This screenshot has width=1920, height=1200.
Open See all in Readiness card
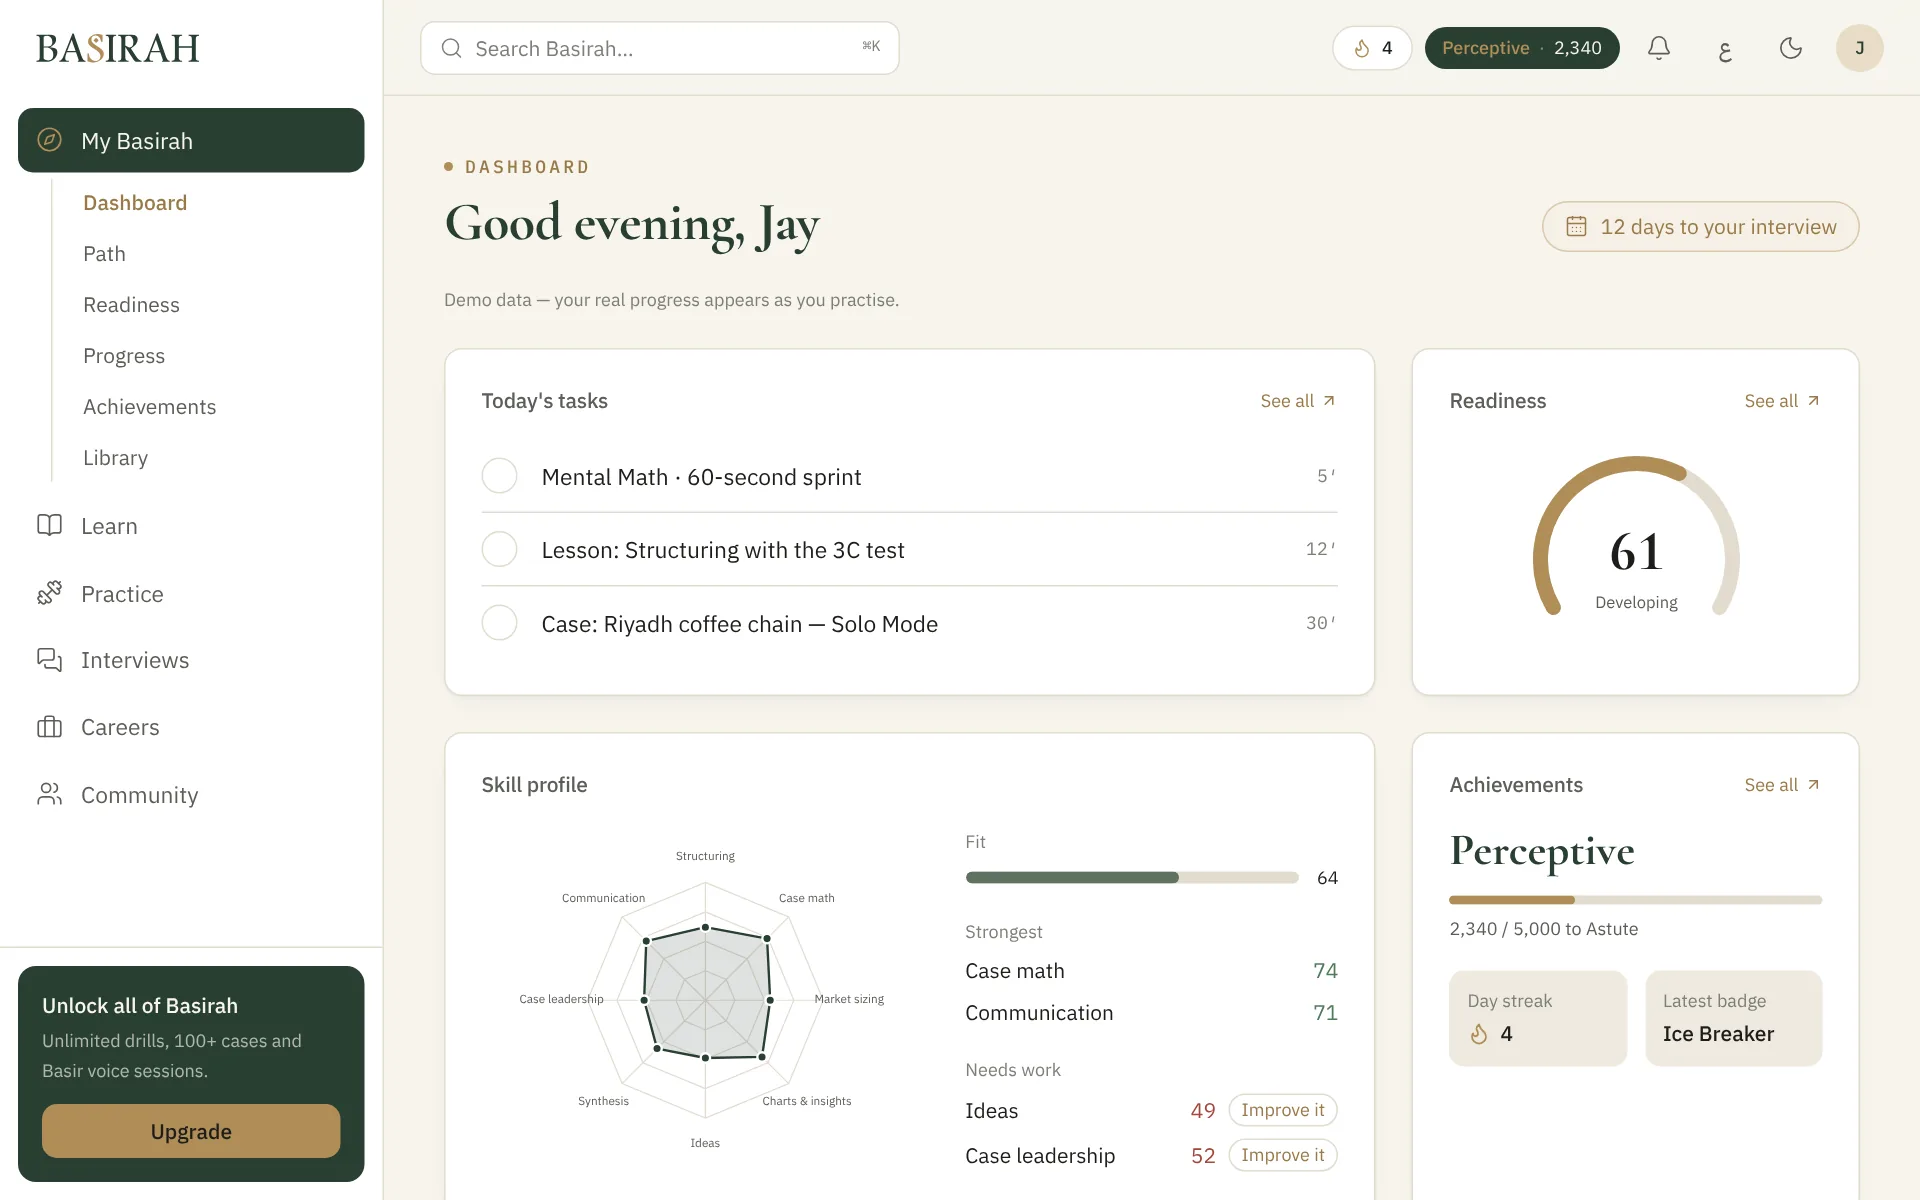(x=1781, y=401)
